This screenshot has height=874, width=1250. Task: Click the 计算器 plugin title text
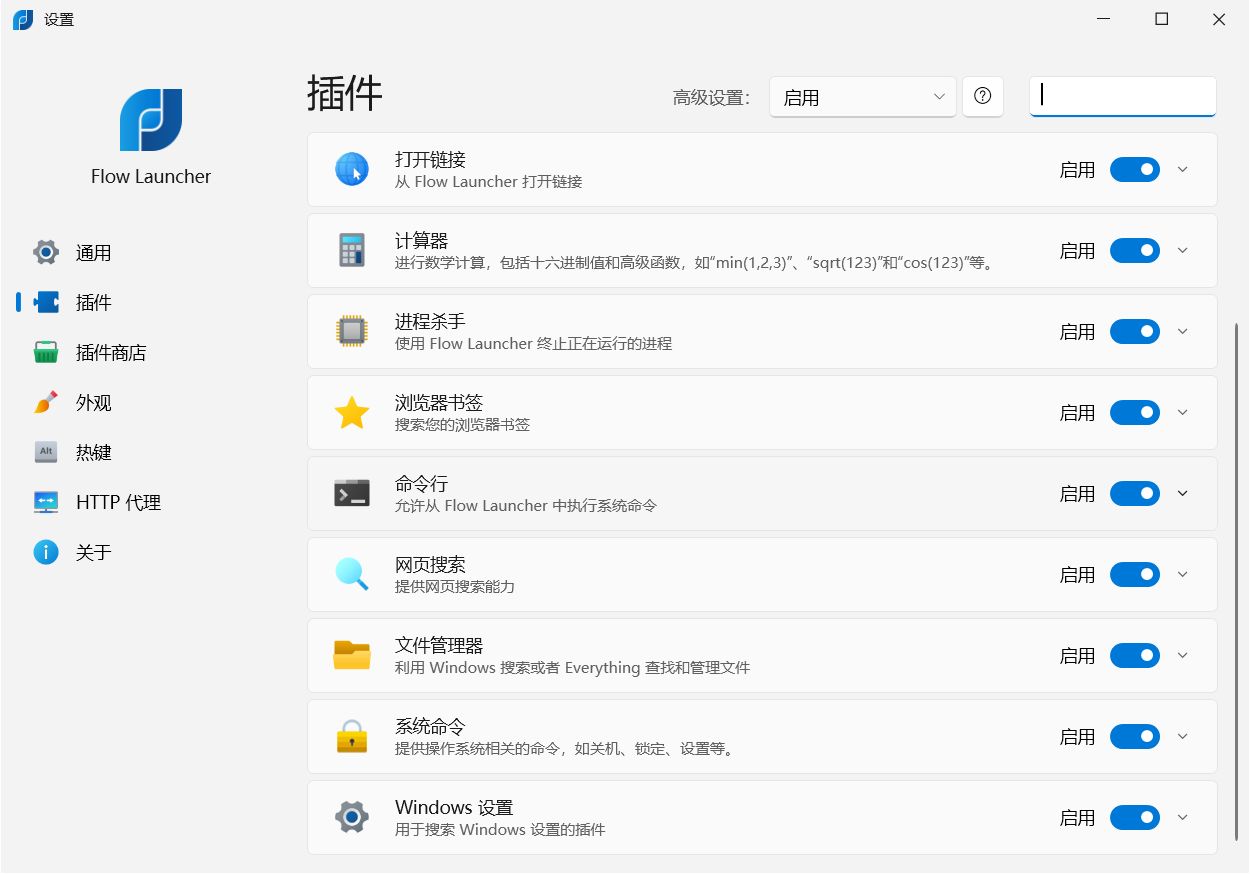pyautogui.click(x=421, y=241)
